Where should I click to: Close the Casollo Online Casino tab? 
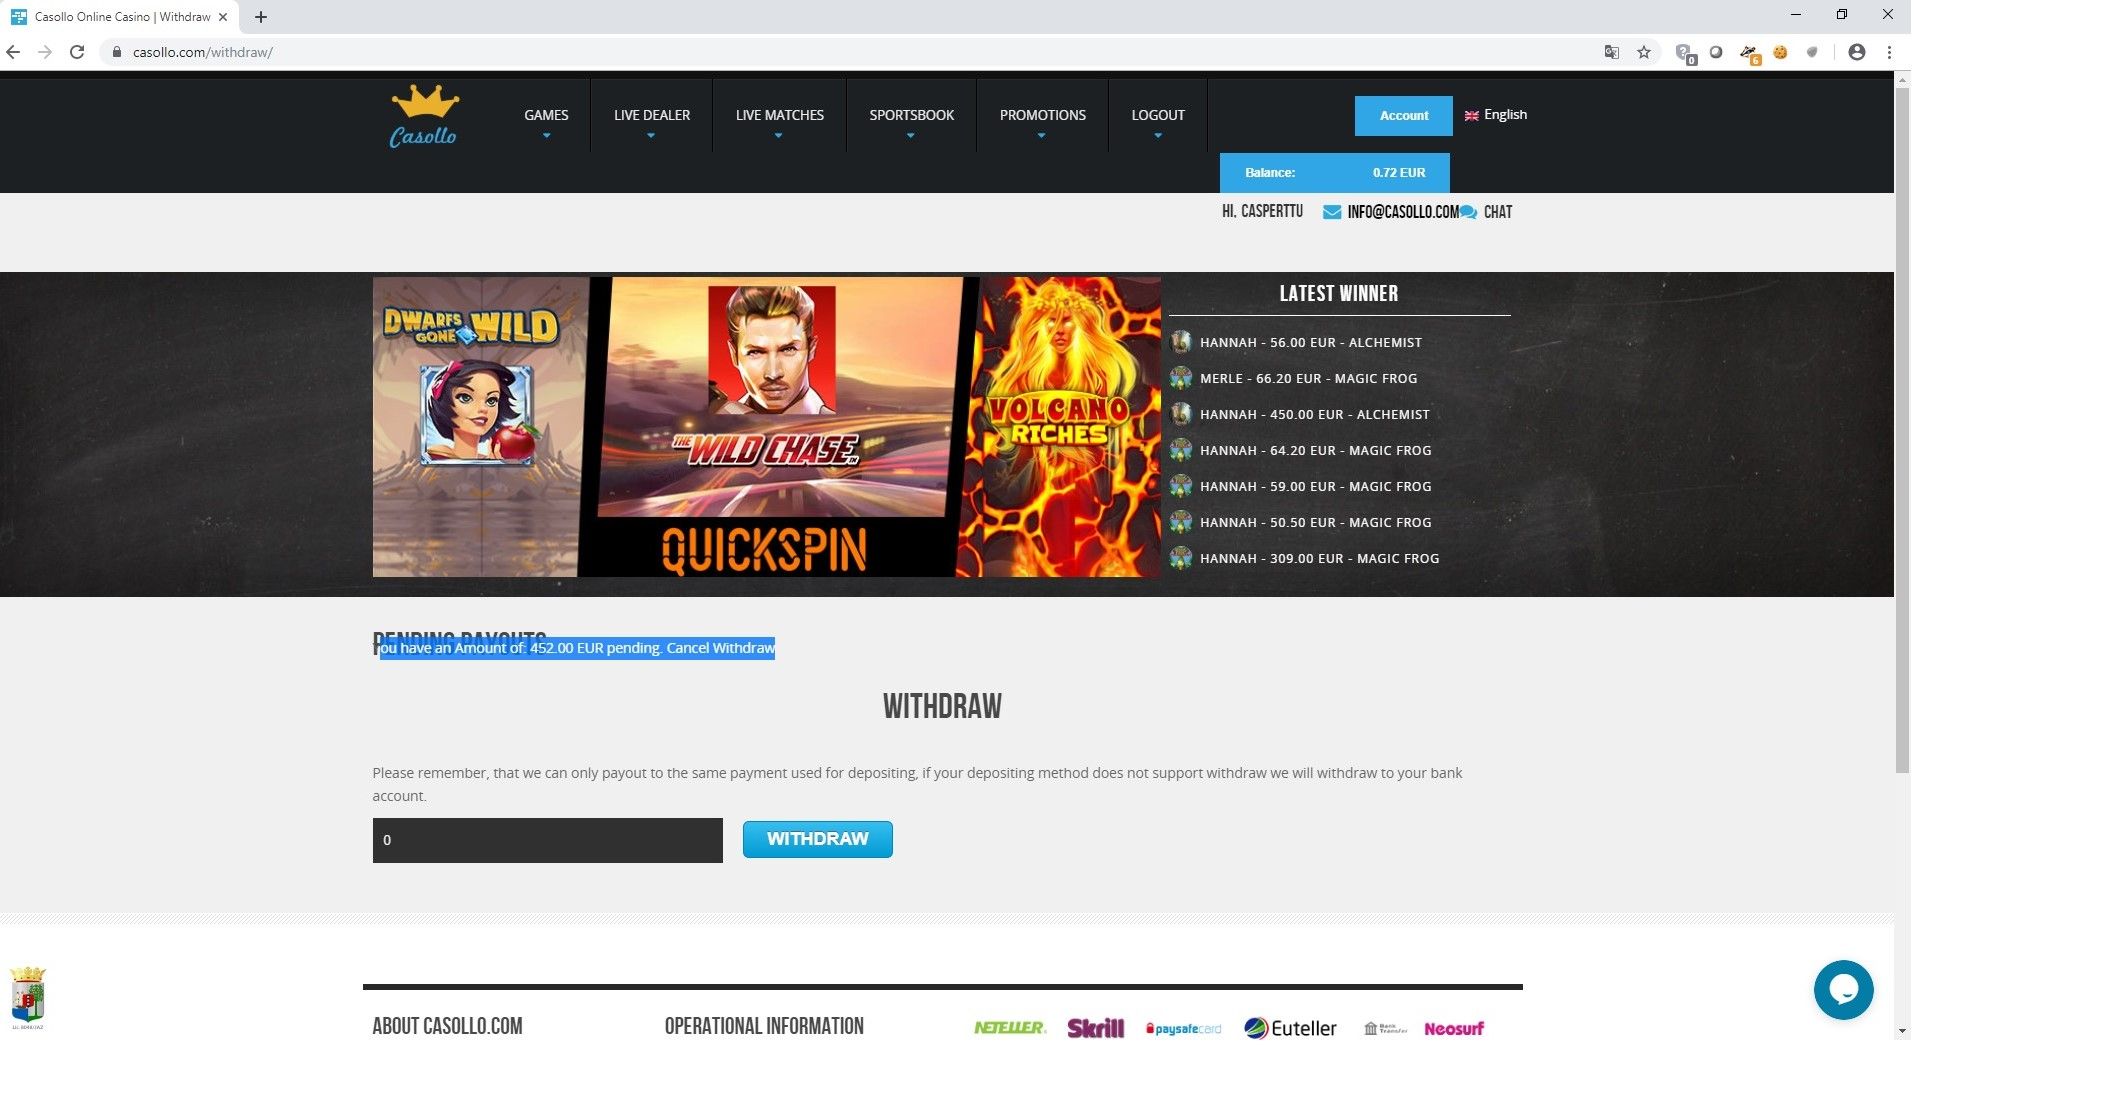[x=223, y=17]
